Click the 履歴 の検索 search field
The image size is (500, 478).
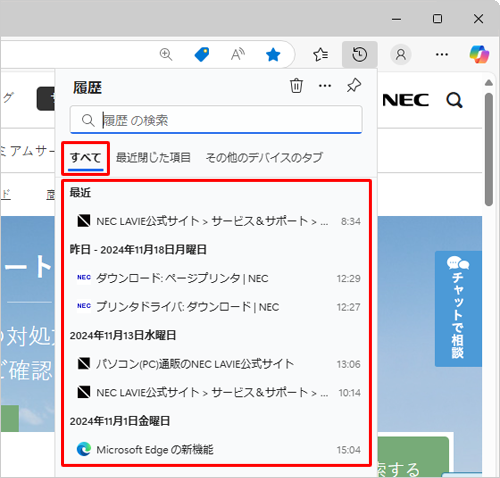point(216,120)
